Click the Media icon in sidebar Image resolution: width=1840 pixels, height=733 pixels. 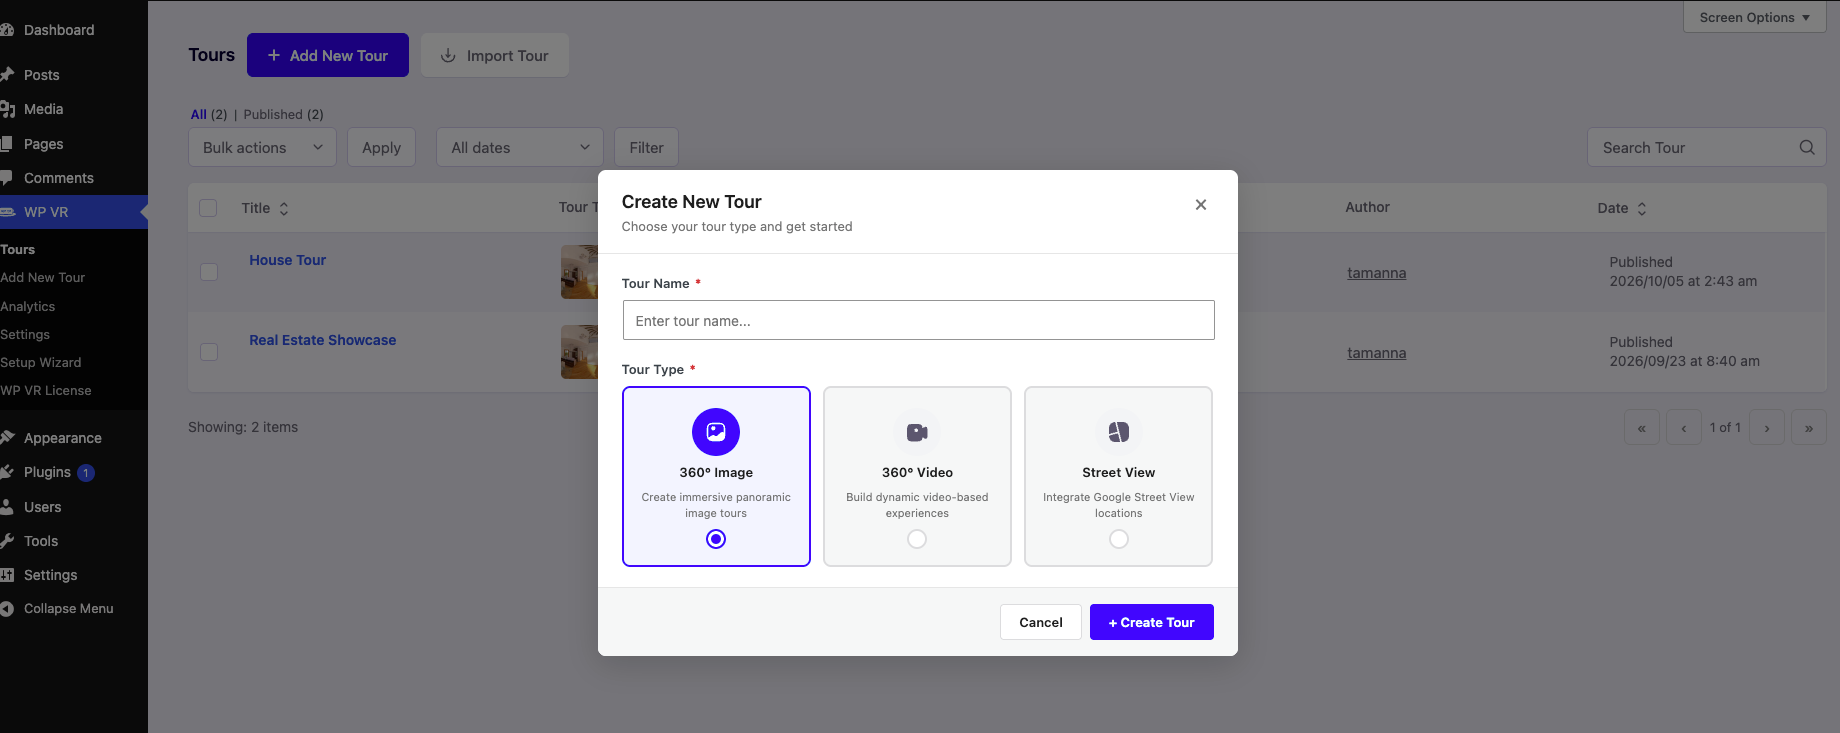(6, 109)
